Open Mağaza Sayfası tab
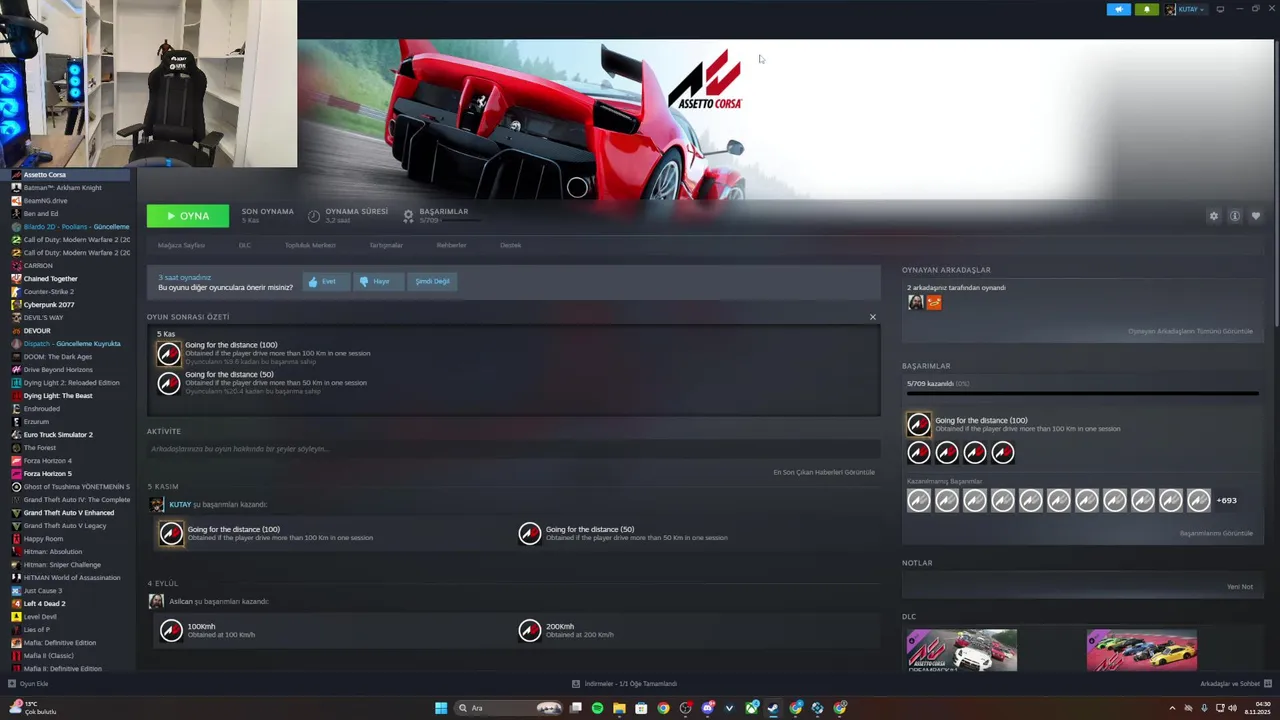 coord(181,245)
